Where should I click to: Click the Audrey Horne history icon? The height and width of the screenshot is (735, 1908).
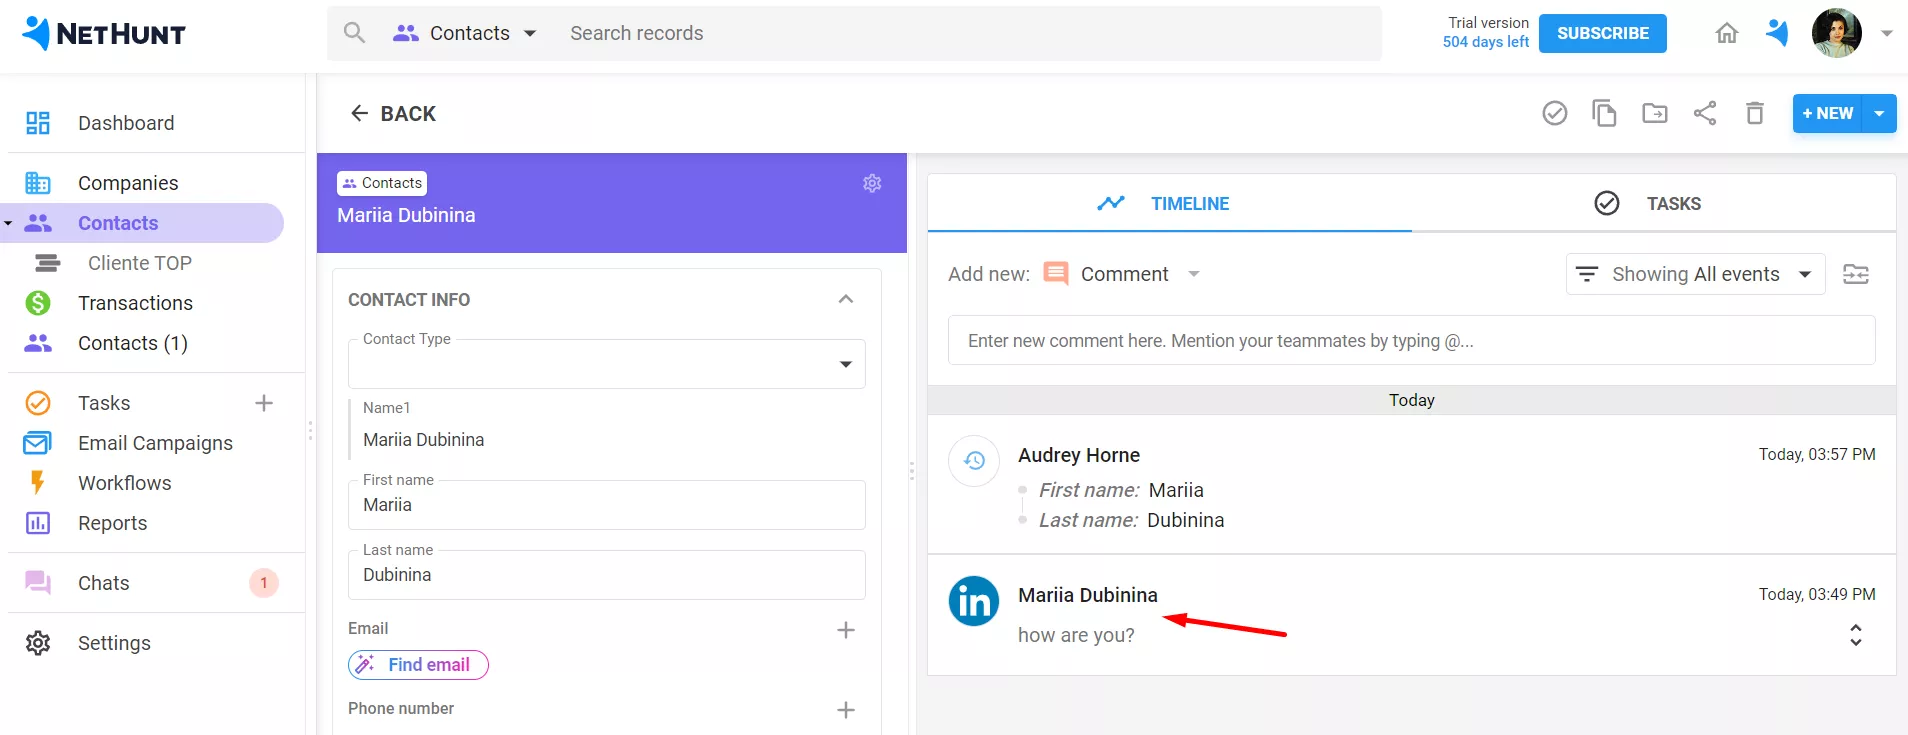(974, 461)
